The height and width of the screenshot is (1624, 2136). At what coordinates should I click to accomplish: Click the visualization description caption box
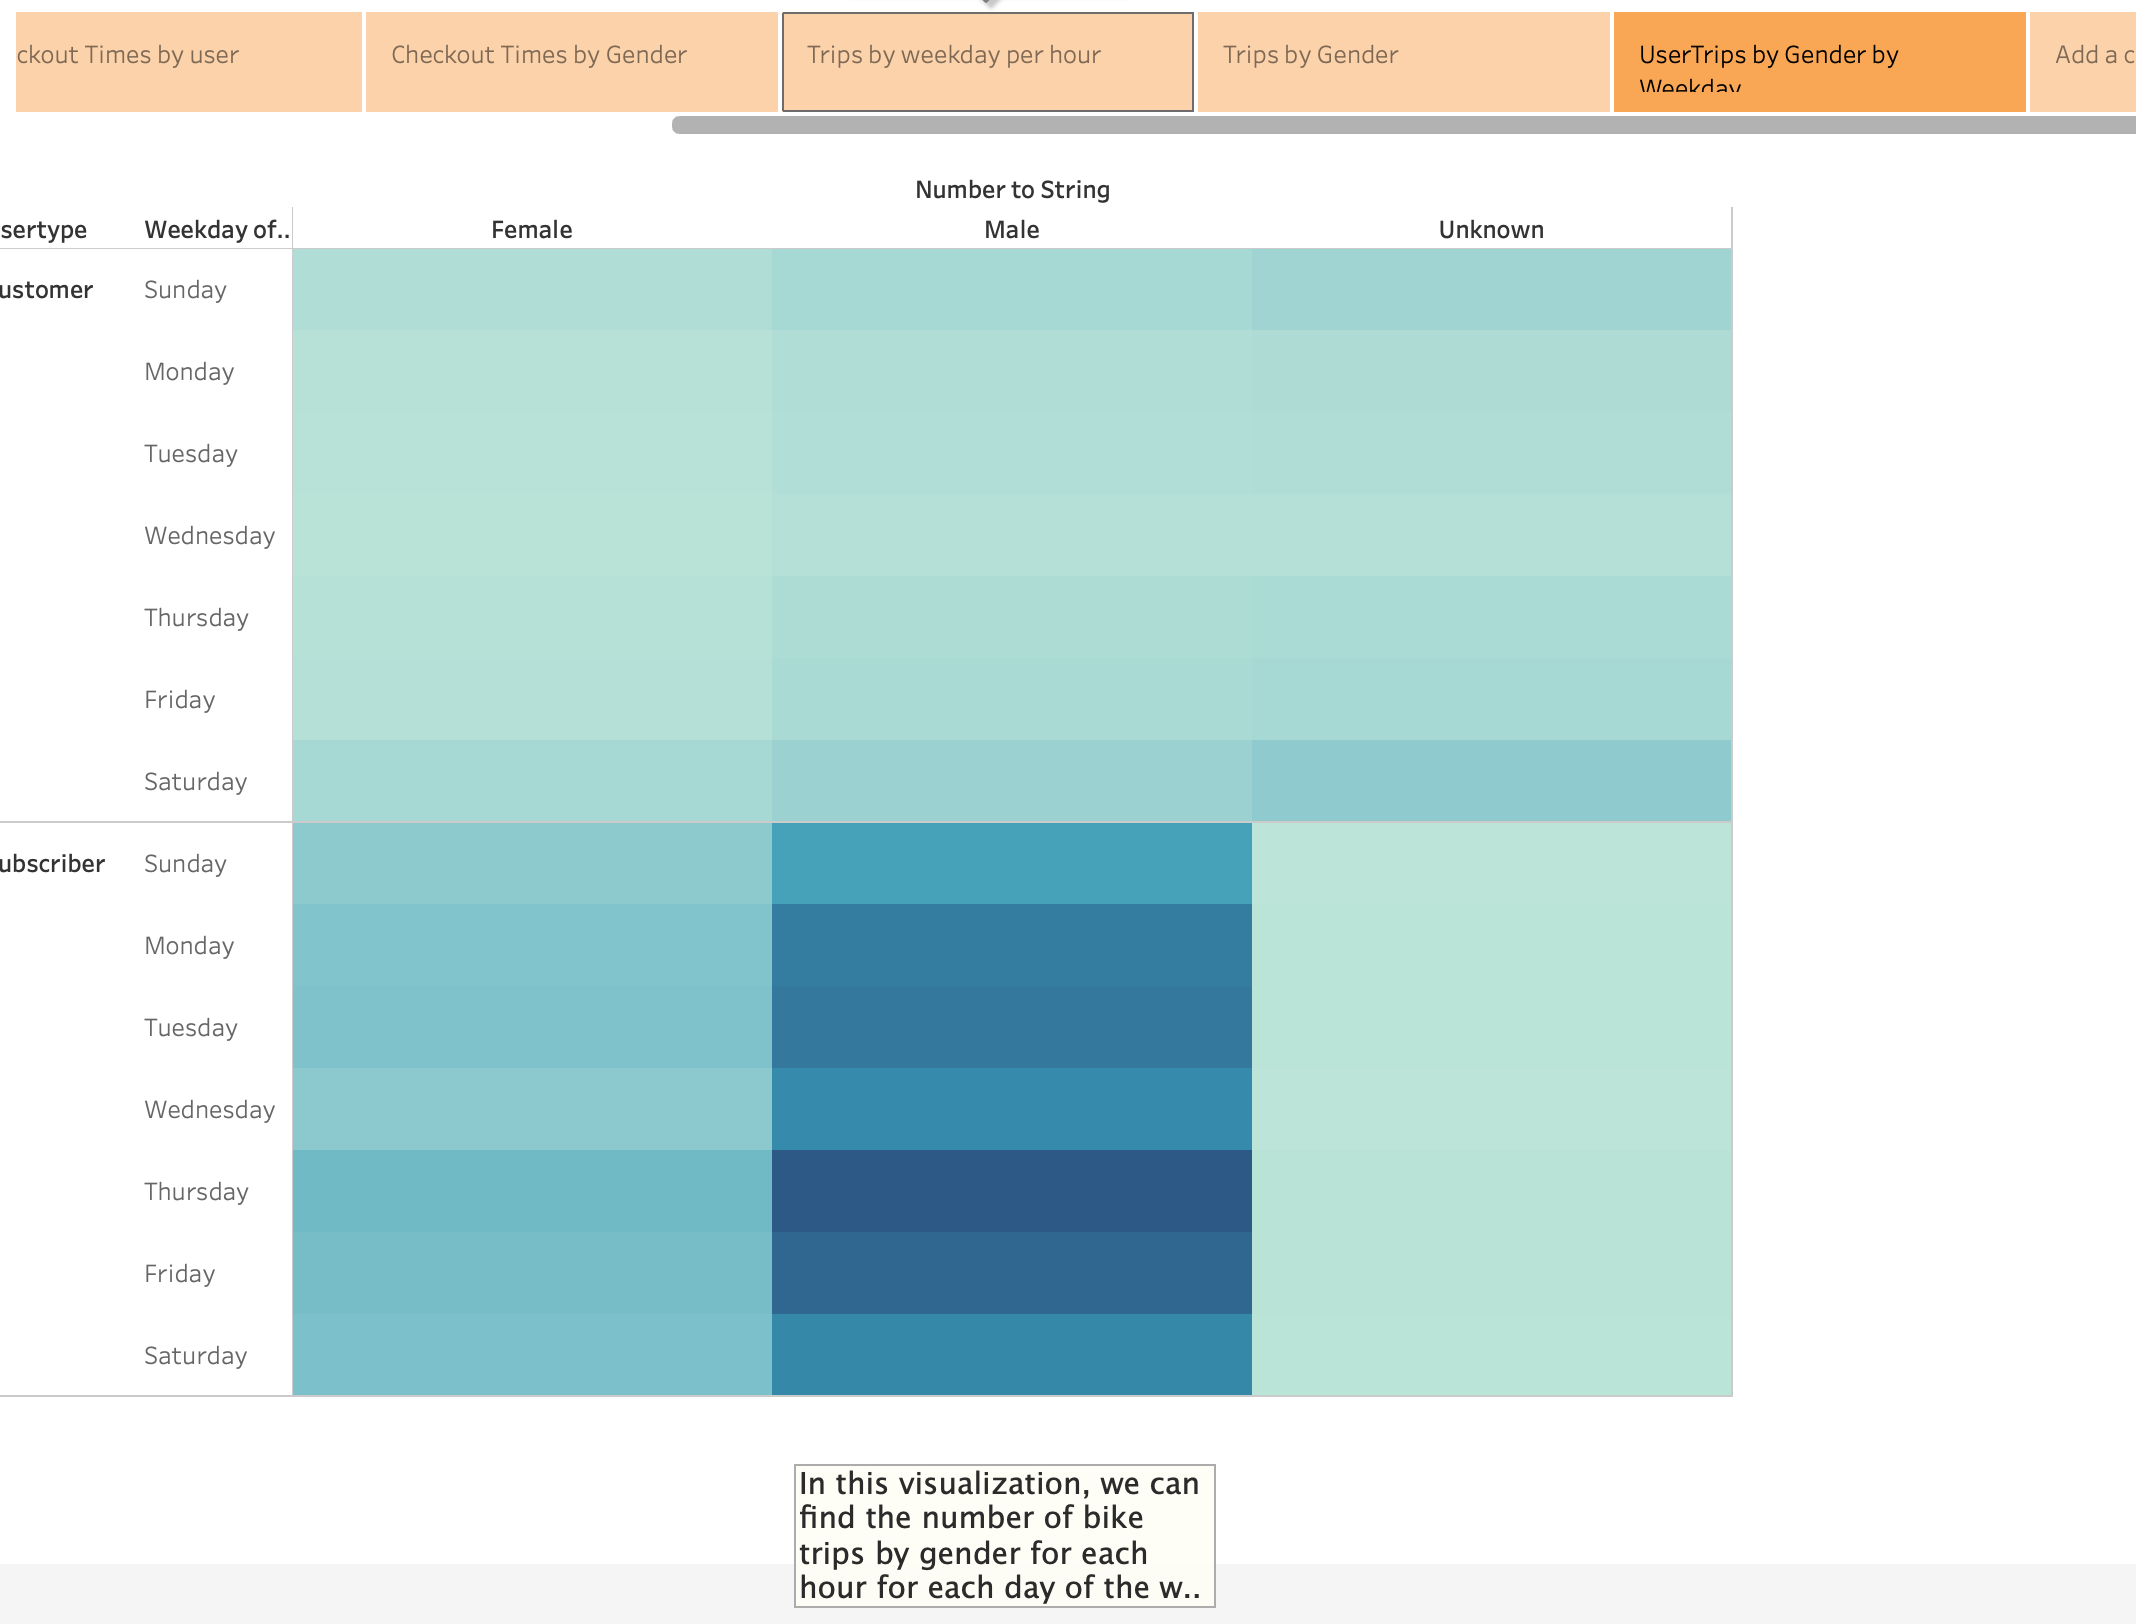(1004, 1536)
